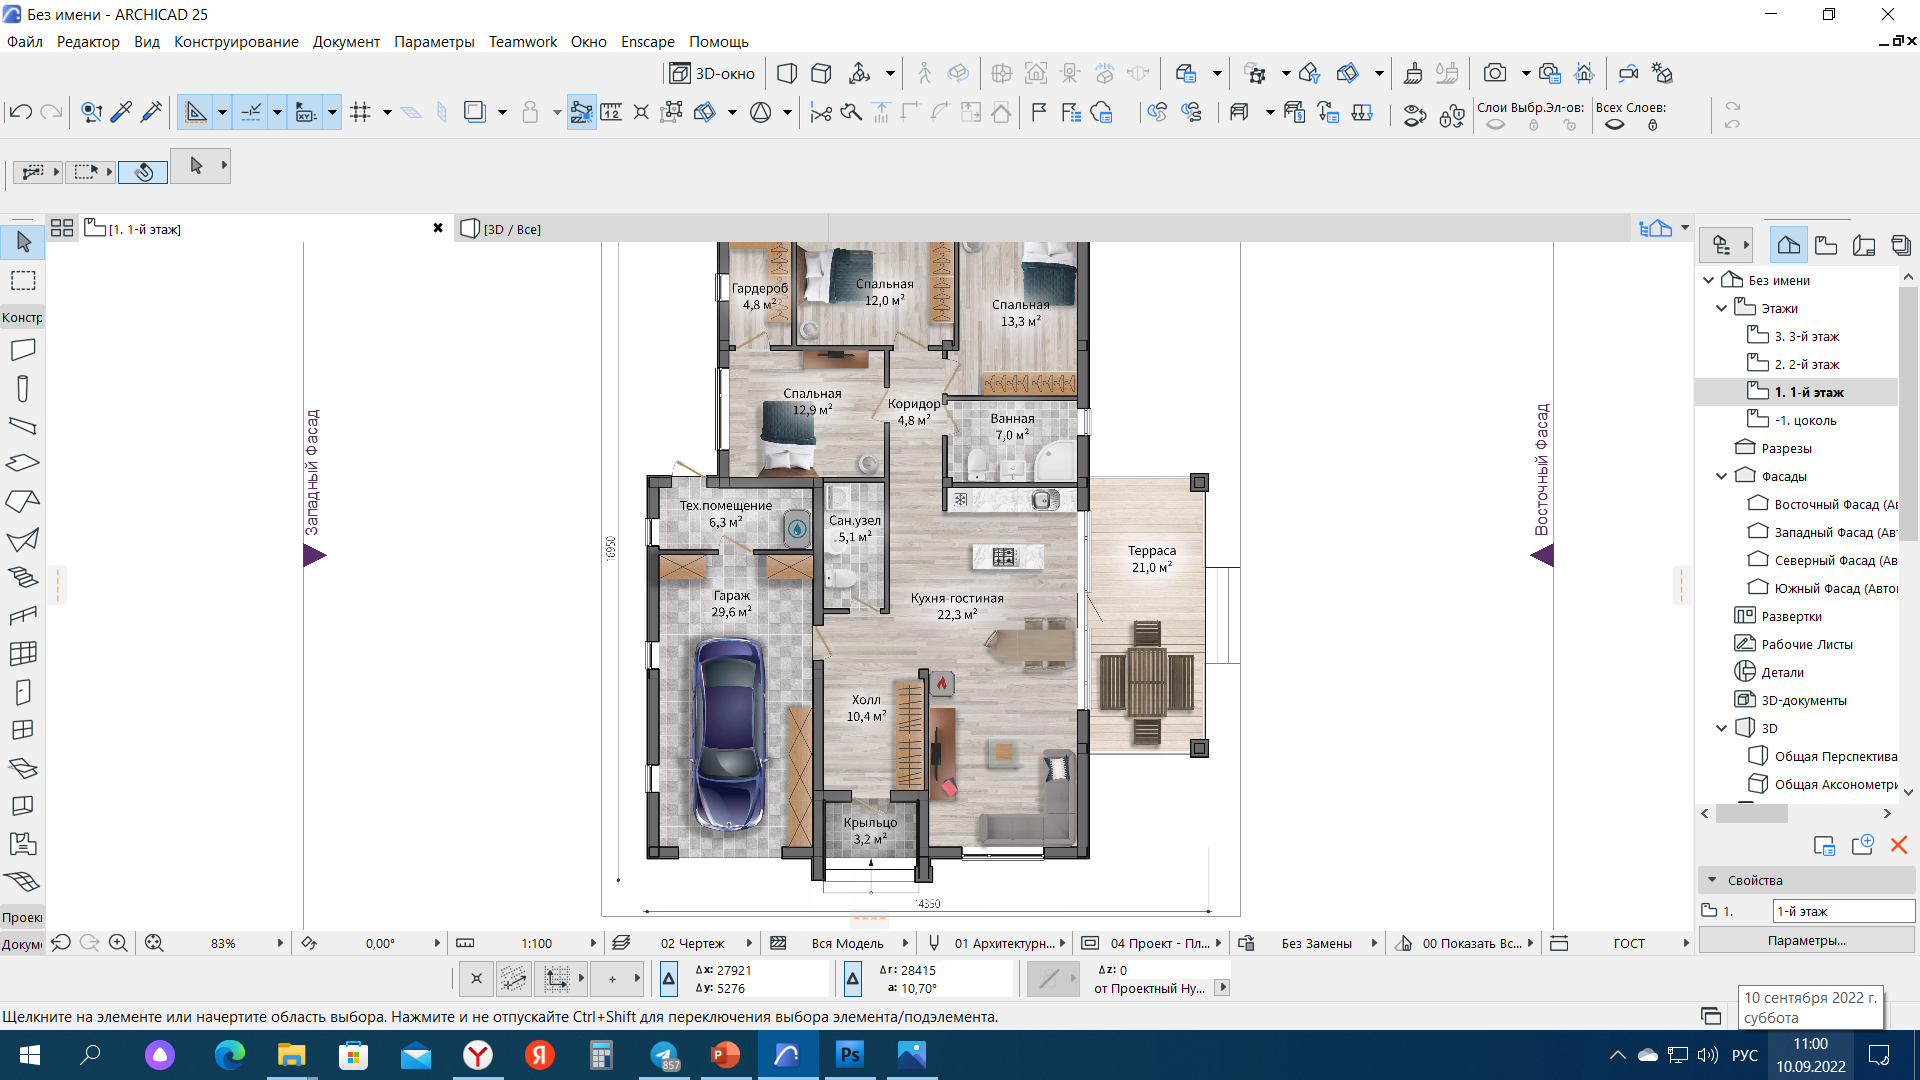Viewport: 1920px width, 1080px height.
Task: Switch to the 3D / Все tab
Action: [x=511, y=229]
